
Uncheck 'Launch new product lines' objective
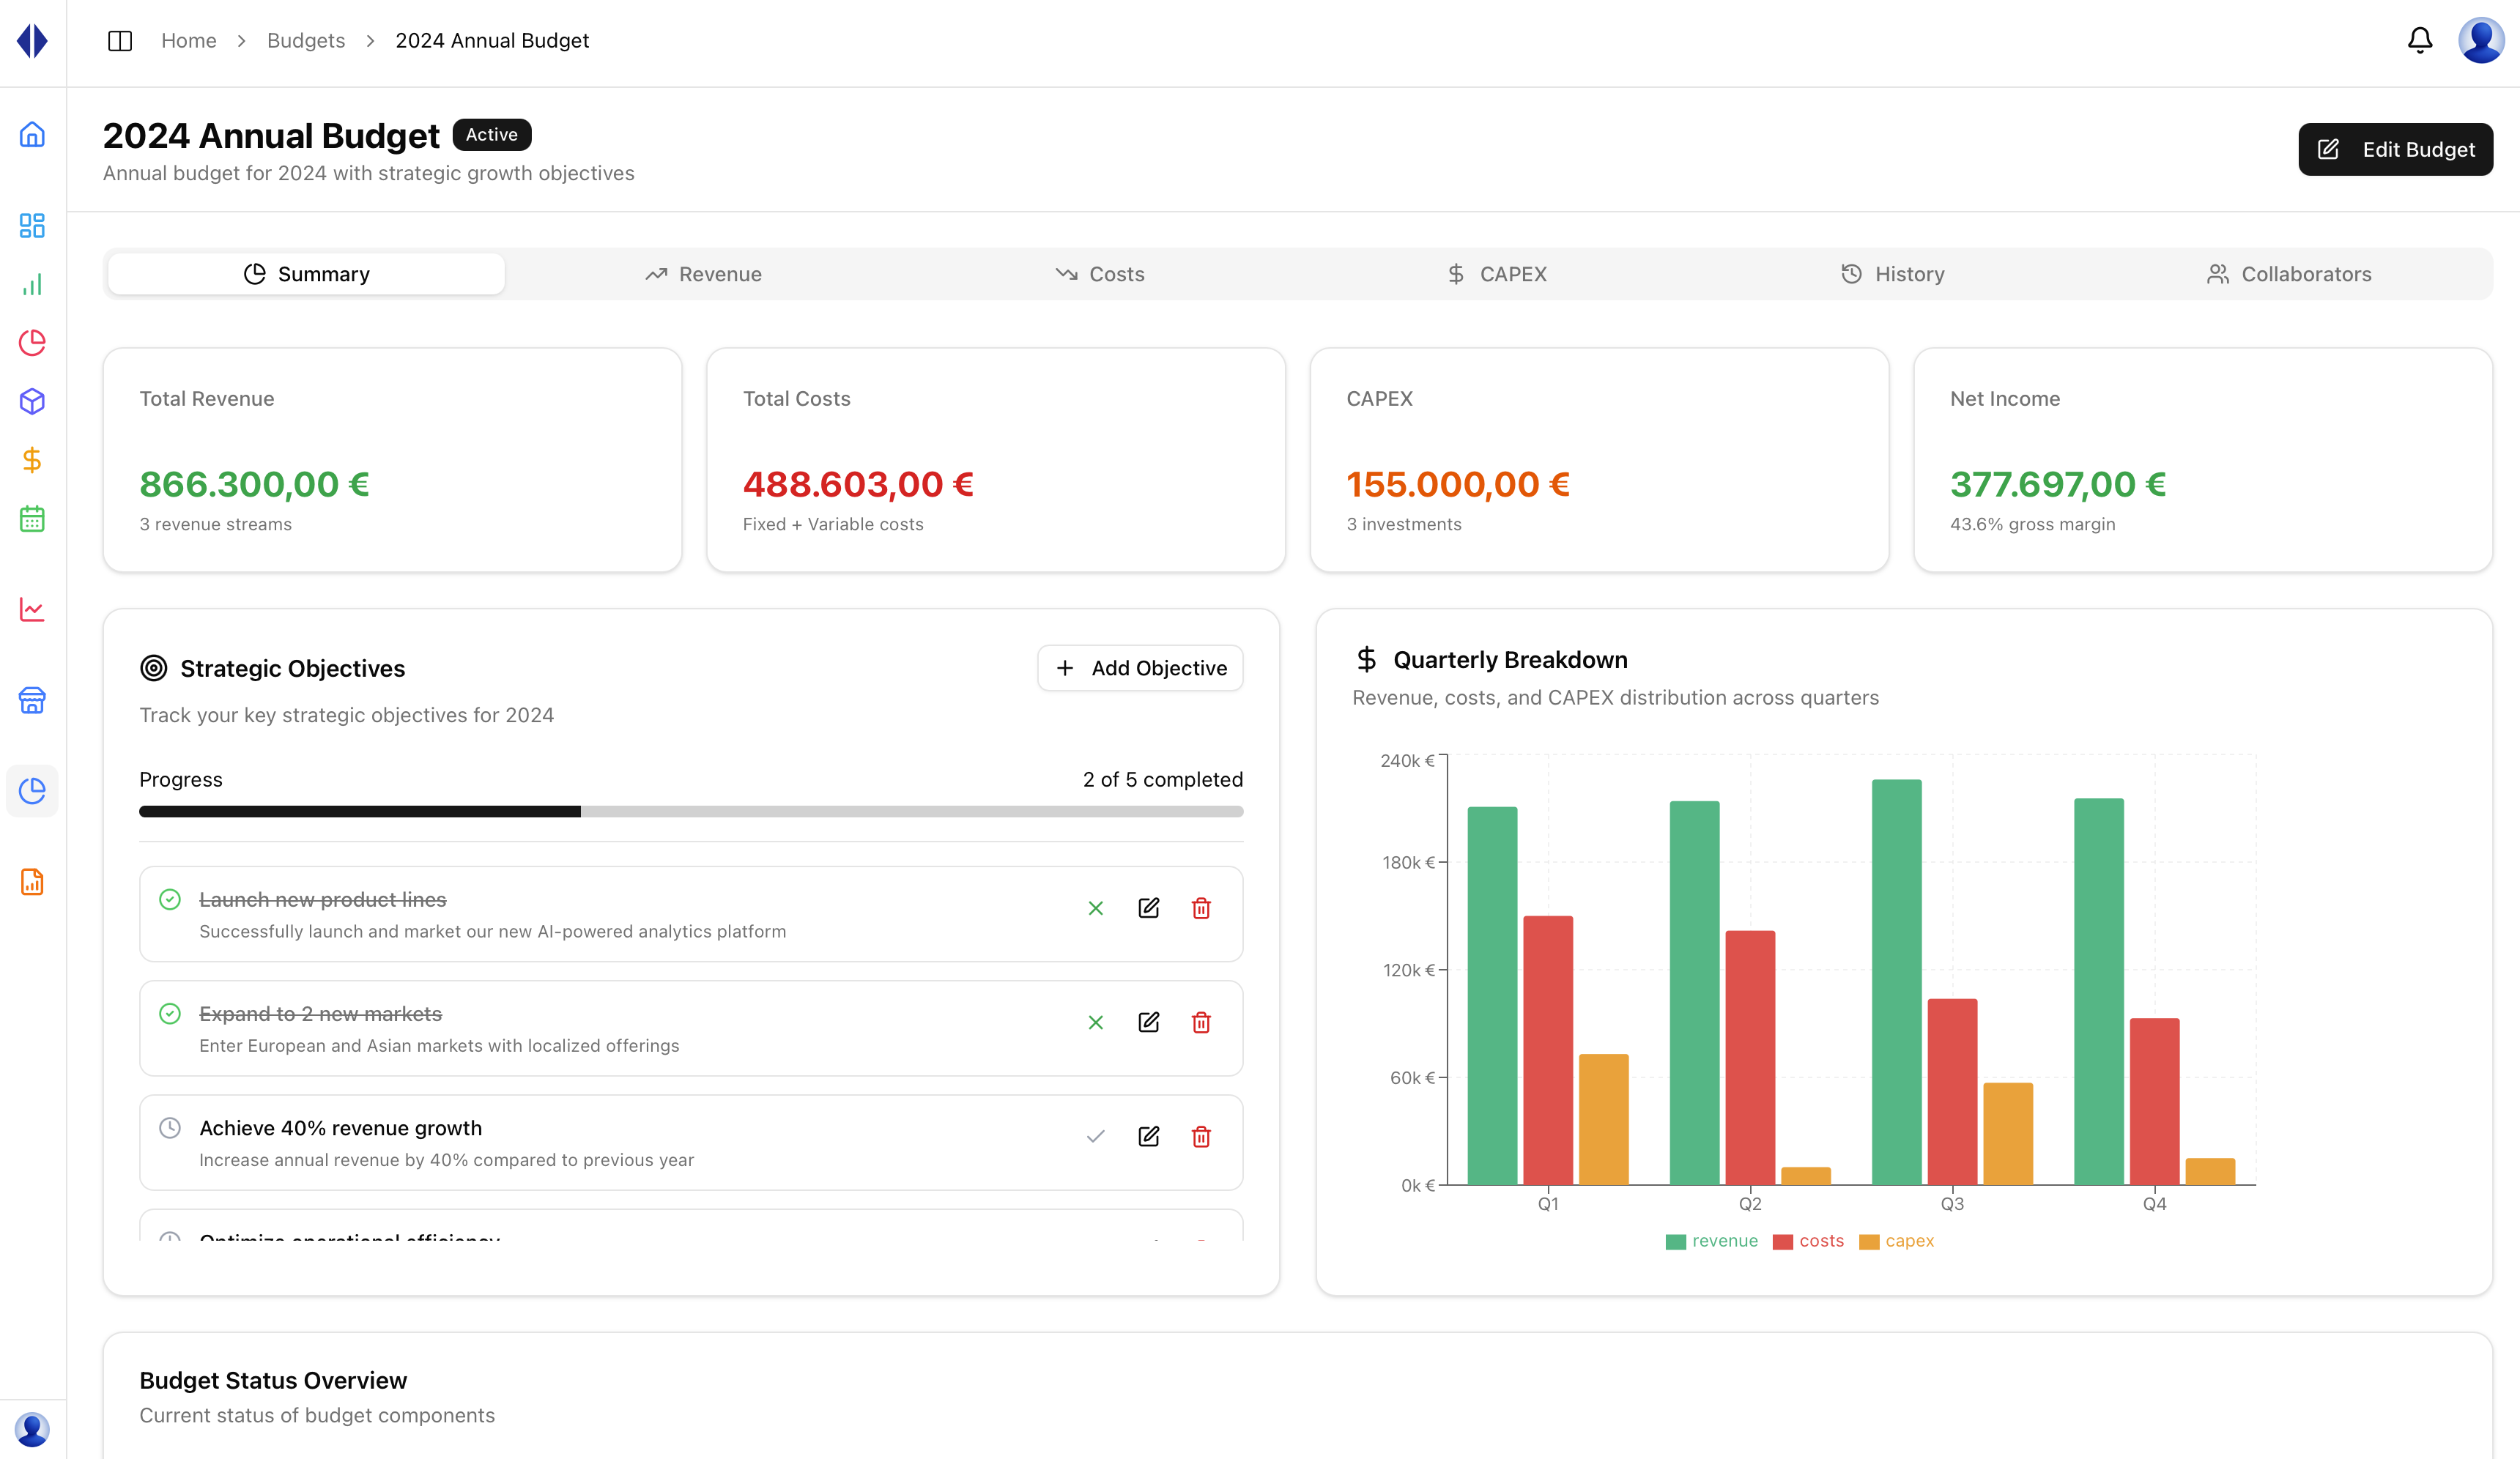click(x=1096, y=909)
